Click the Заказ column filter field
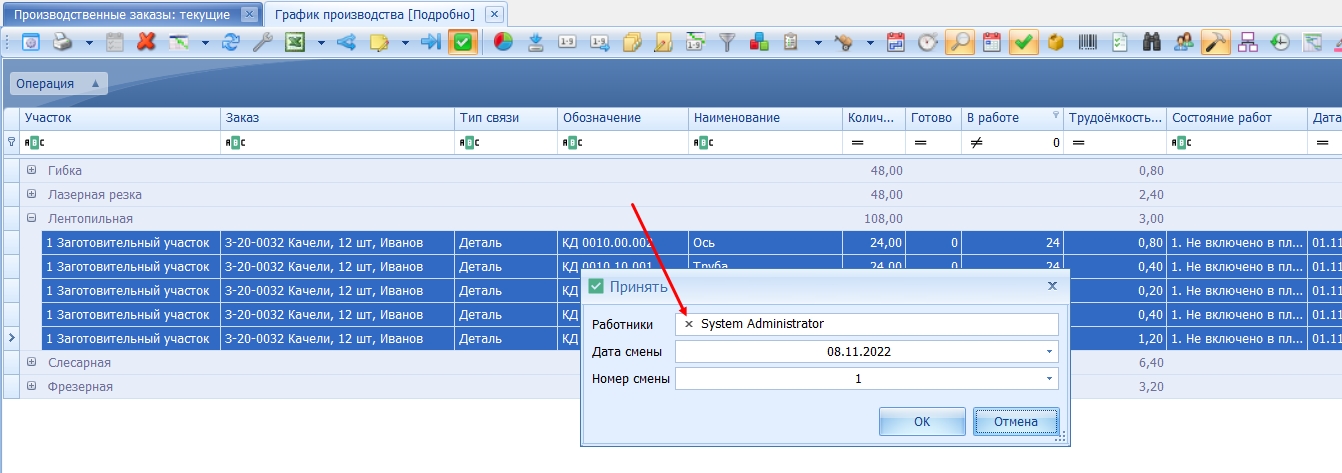This screenshot has width=1342, height=473. coord(338,143)
